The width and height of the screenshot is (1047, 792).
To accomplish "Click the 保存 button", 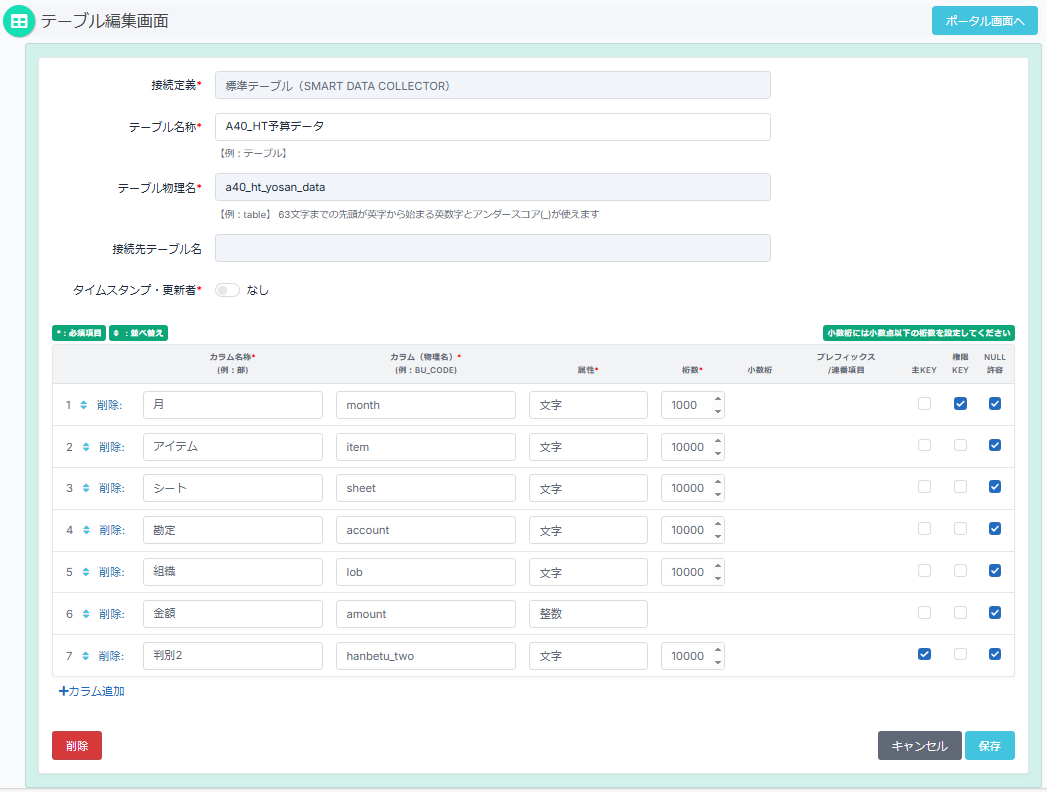I will click(x=989, y=746).
